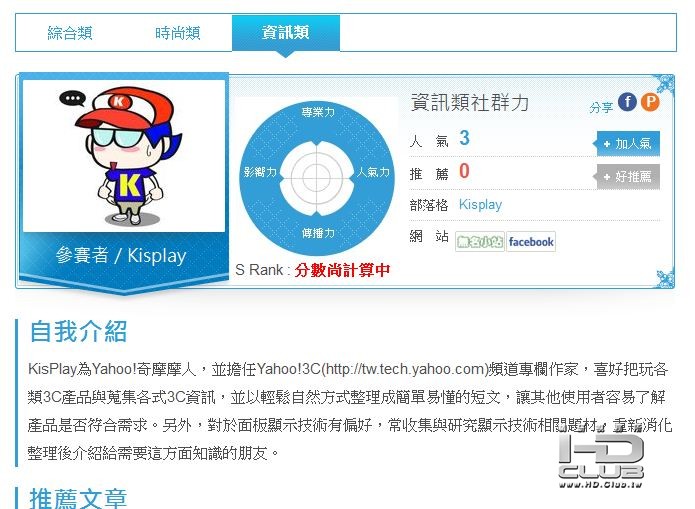Click the 分數尚計算中 rank text

(342, 270)
